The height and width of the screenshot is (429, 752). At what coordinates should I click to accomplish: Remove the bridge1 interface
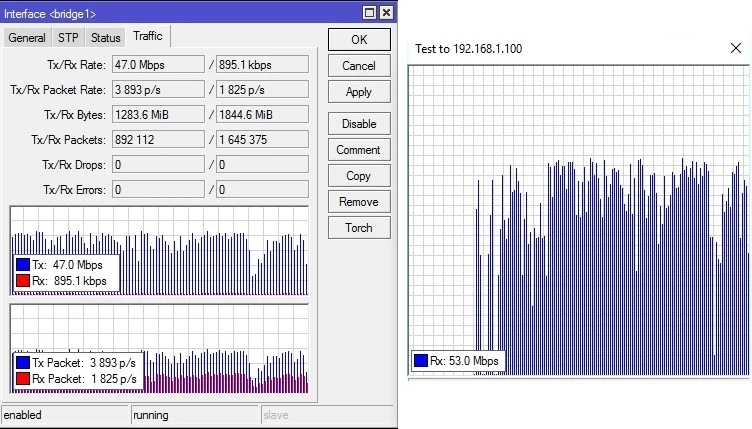pyautogui.click(x=358, y=202)
